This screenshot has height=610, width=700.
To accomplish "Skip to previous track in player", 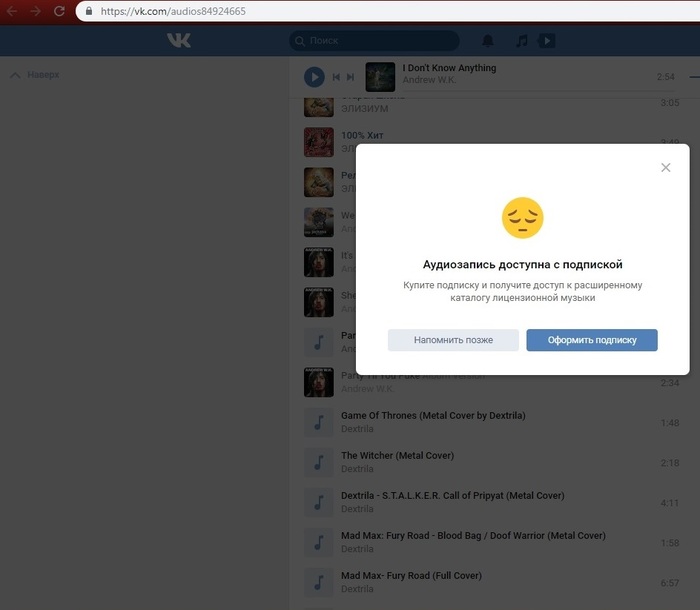I will pos(337,77).
